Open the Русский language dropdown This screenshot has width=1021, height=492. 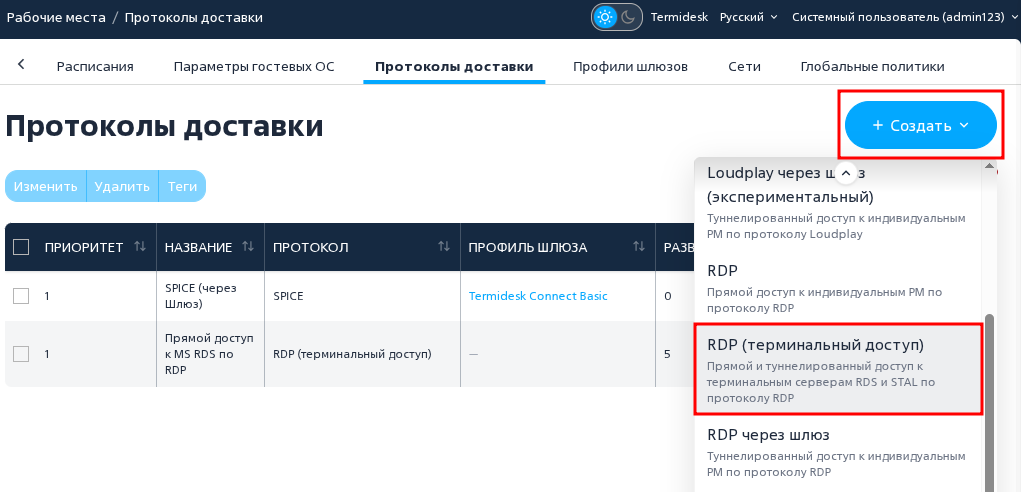click(748, 17)
